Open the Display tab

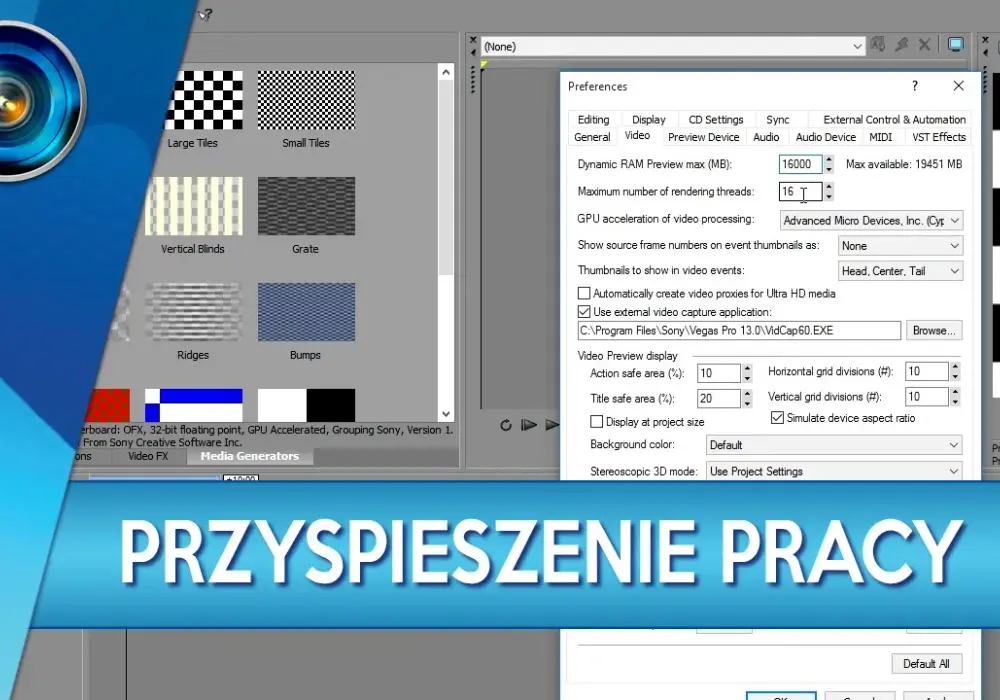[x=649, y=119]
